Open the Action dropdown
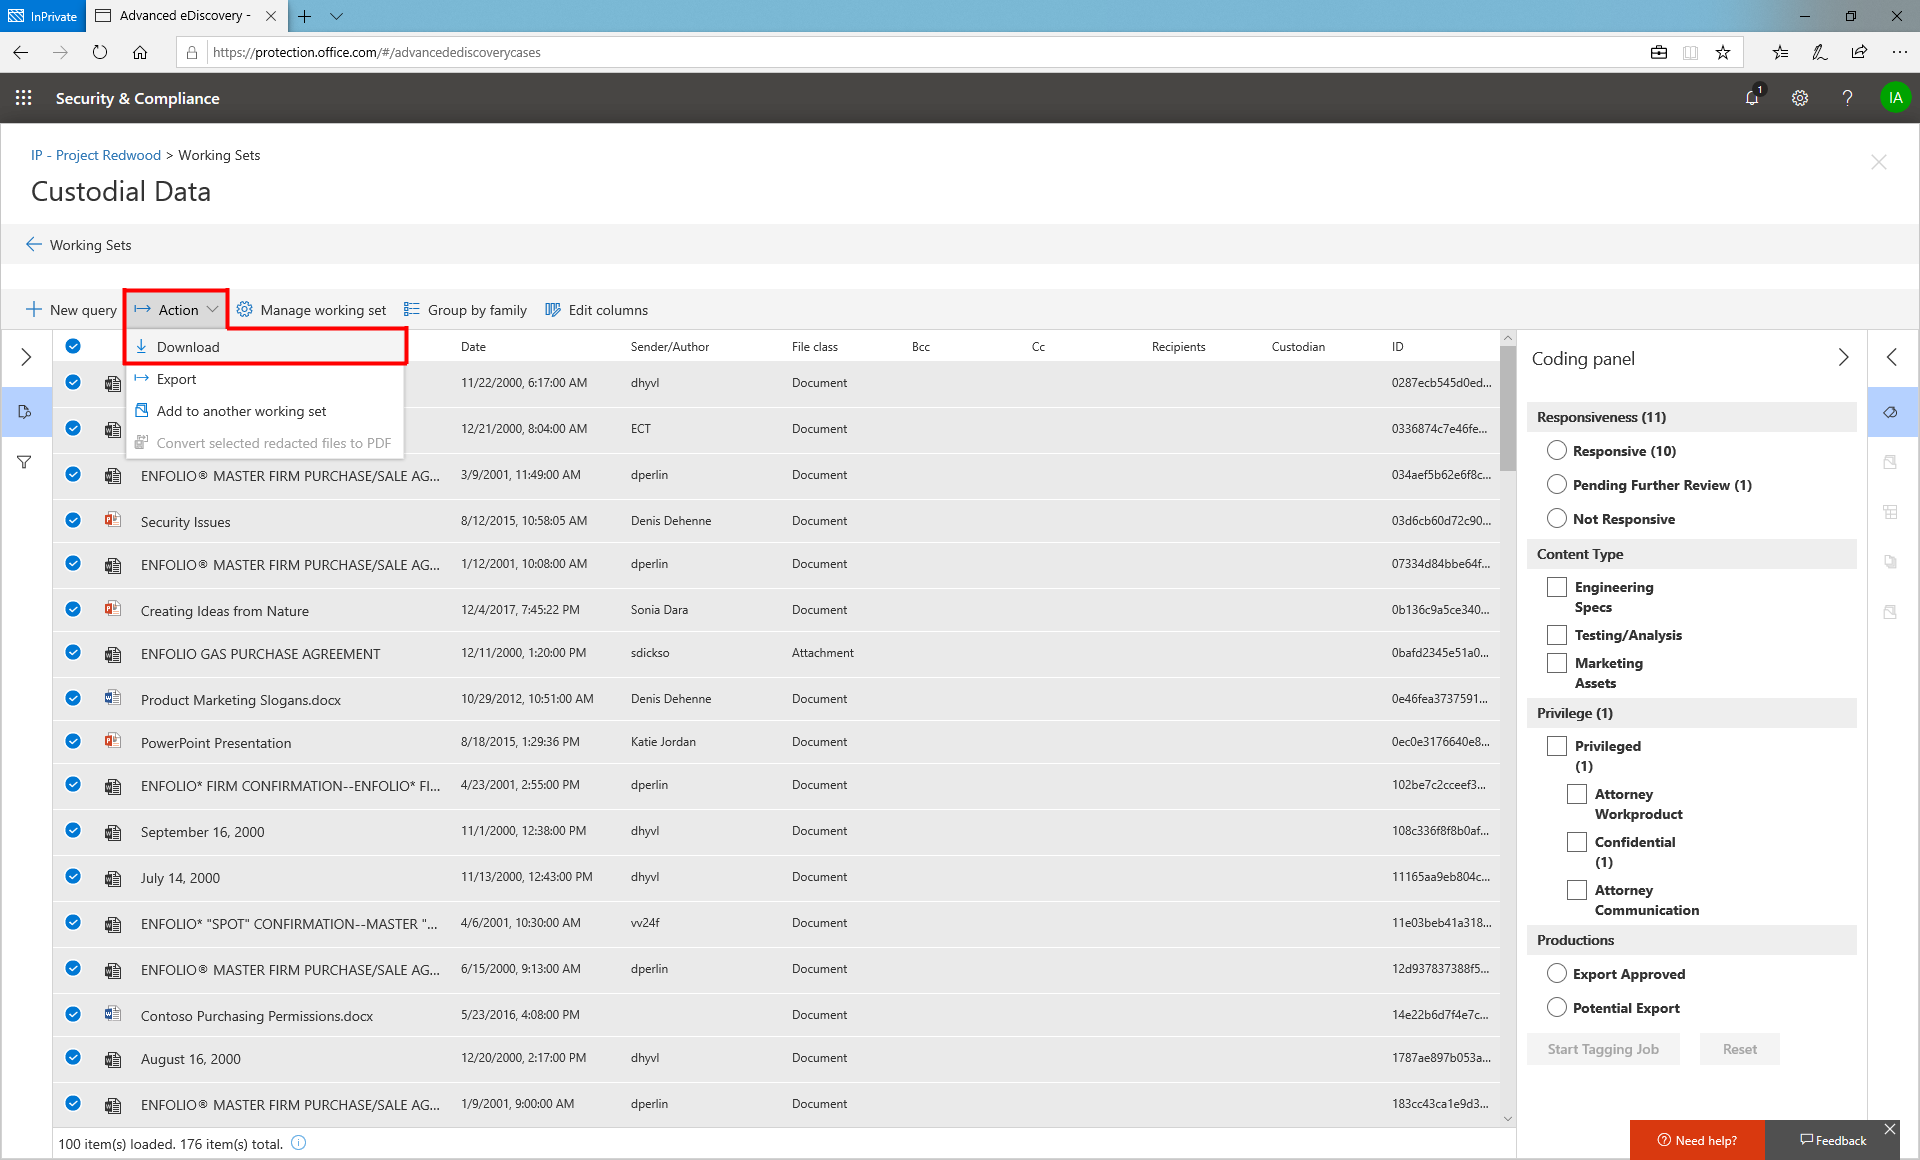 pyautogui.click(x=176, y=310)
